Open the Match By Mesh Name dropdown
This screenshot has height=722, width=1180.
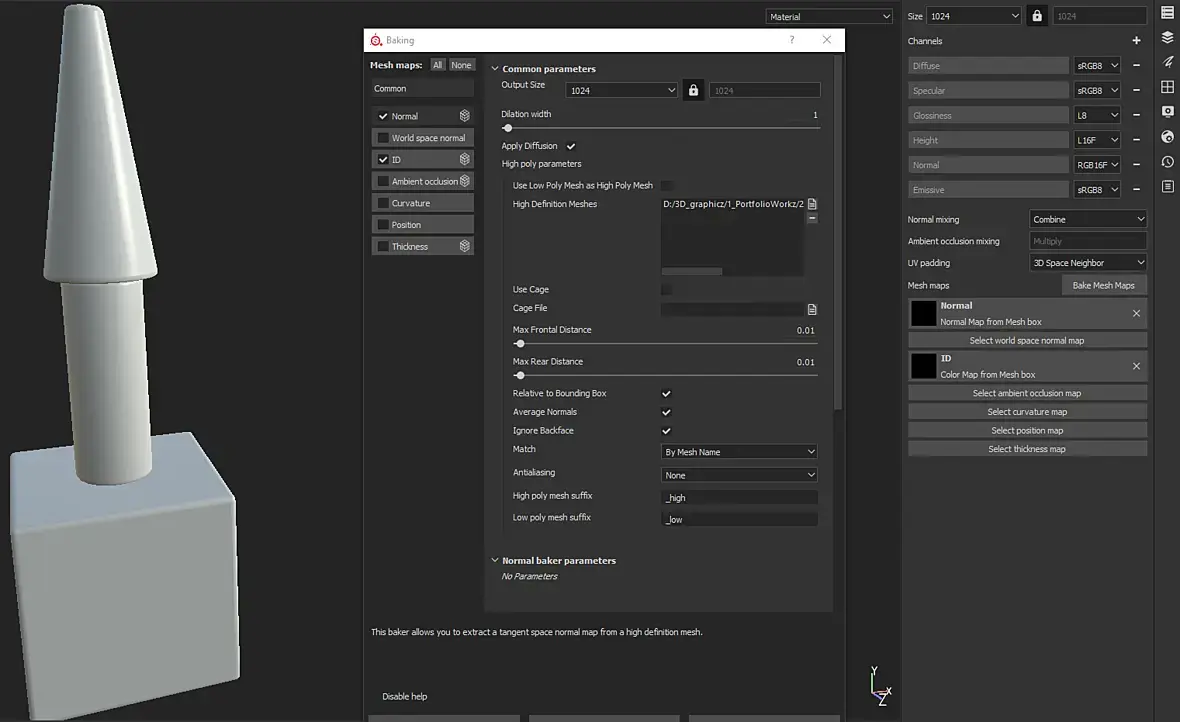click(x=739, y=452)
